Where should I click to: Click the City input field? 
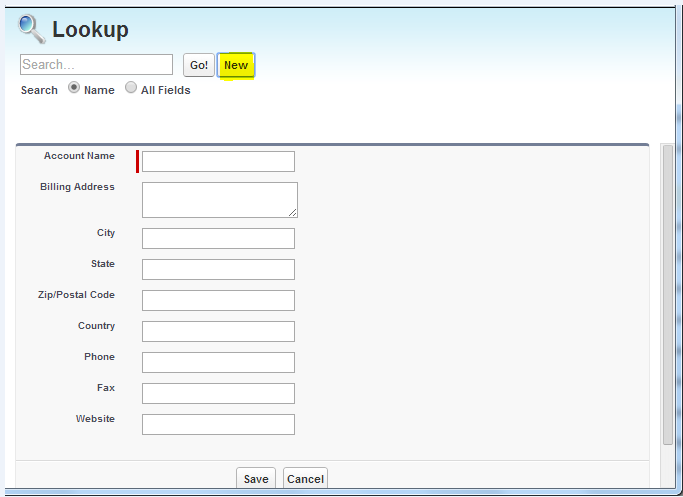coord(218,238)
